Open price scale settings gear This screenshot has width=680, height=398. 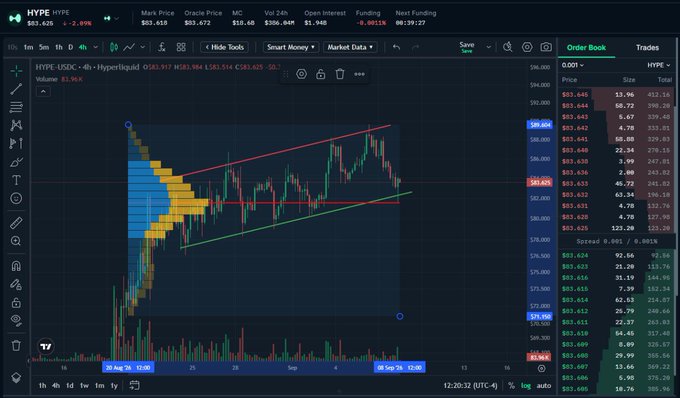click(541, 369)
